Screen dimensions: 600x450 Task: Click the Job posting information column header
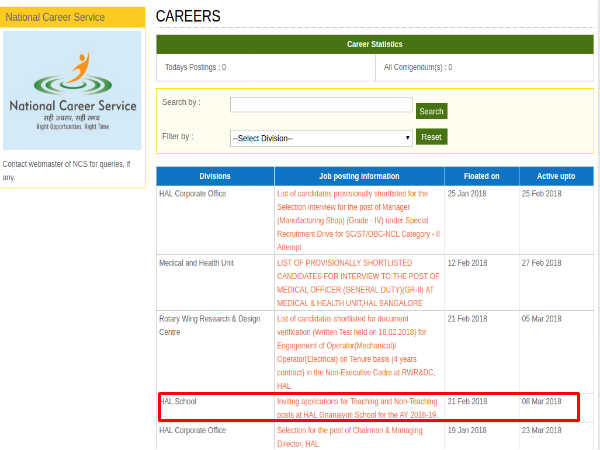pos(359,176)
